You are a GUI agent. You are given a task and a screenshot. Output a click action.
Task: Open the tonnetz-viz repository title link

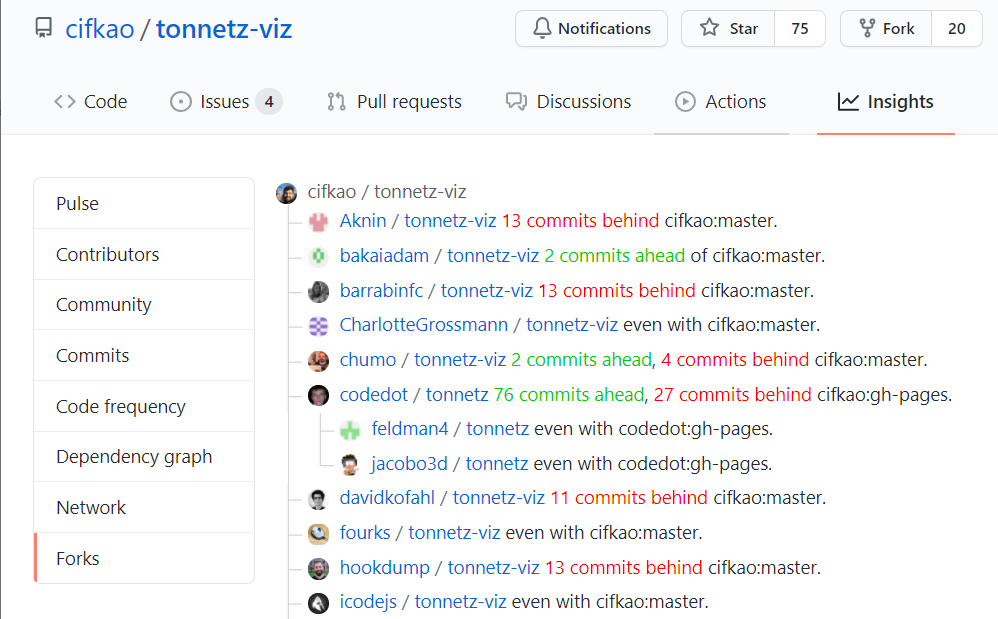tap(224, 29)
